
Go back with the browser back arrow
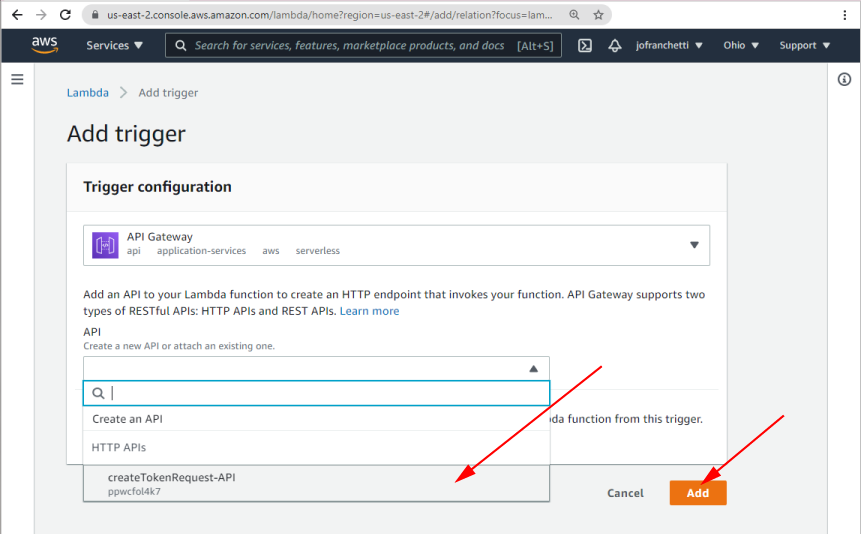tap(17, 15)
